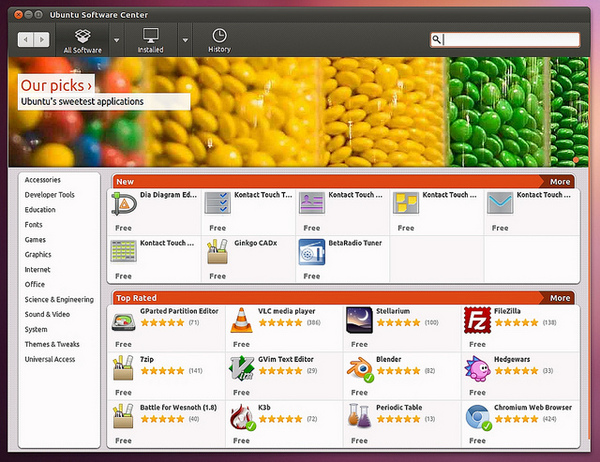This screenshot has height=462, width=600.
Task: Open Science & Engineering category
Action: pyautogui.click(x=59, y=299)
